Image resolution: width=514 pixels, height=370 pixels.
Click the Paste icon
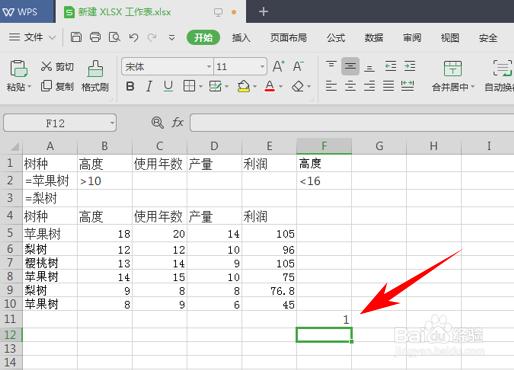[18, 68]
